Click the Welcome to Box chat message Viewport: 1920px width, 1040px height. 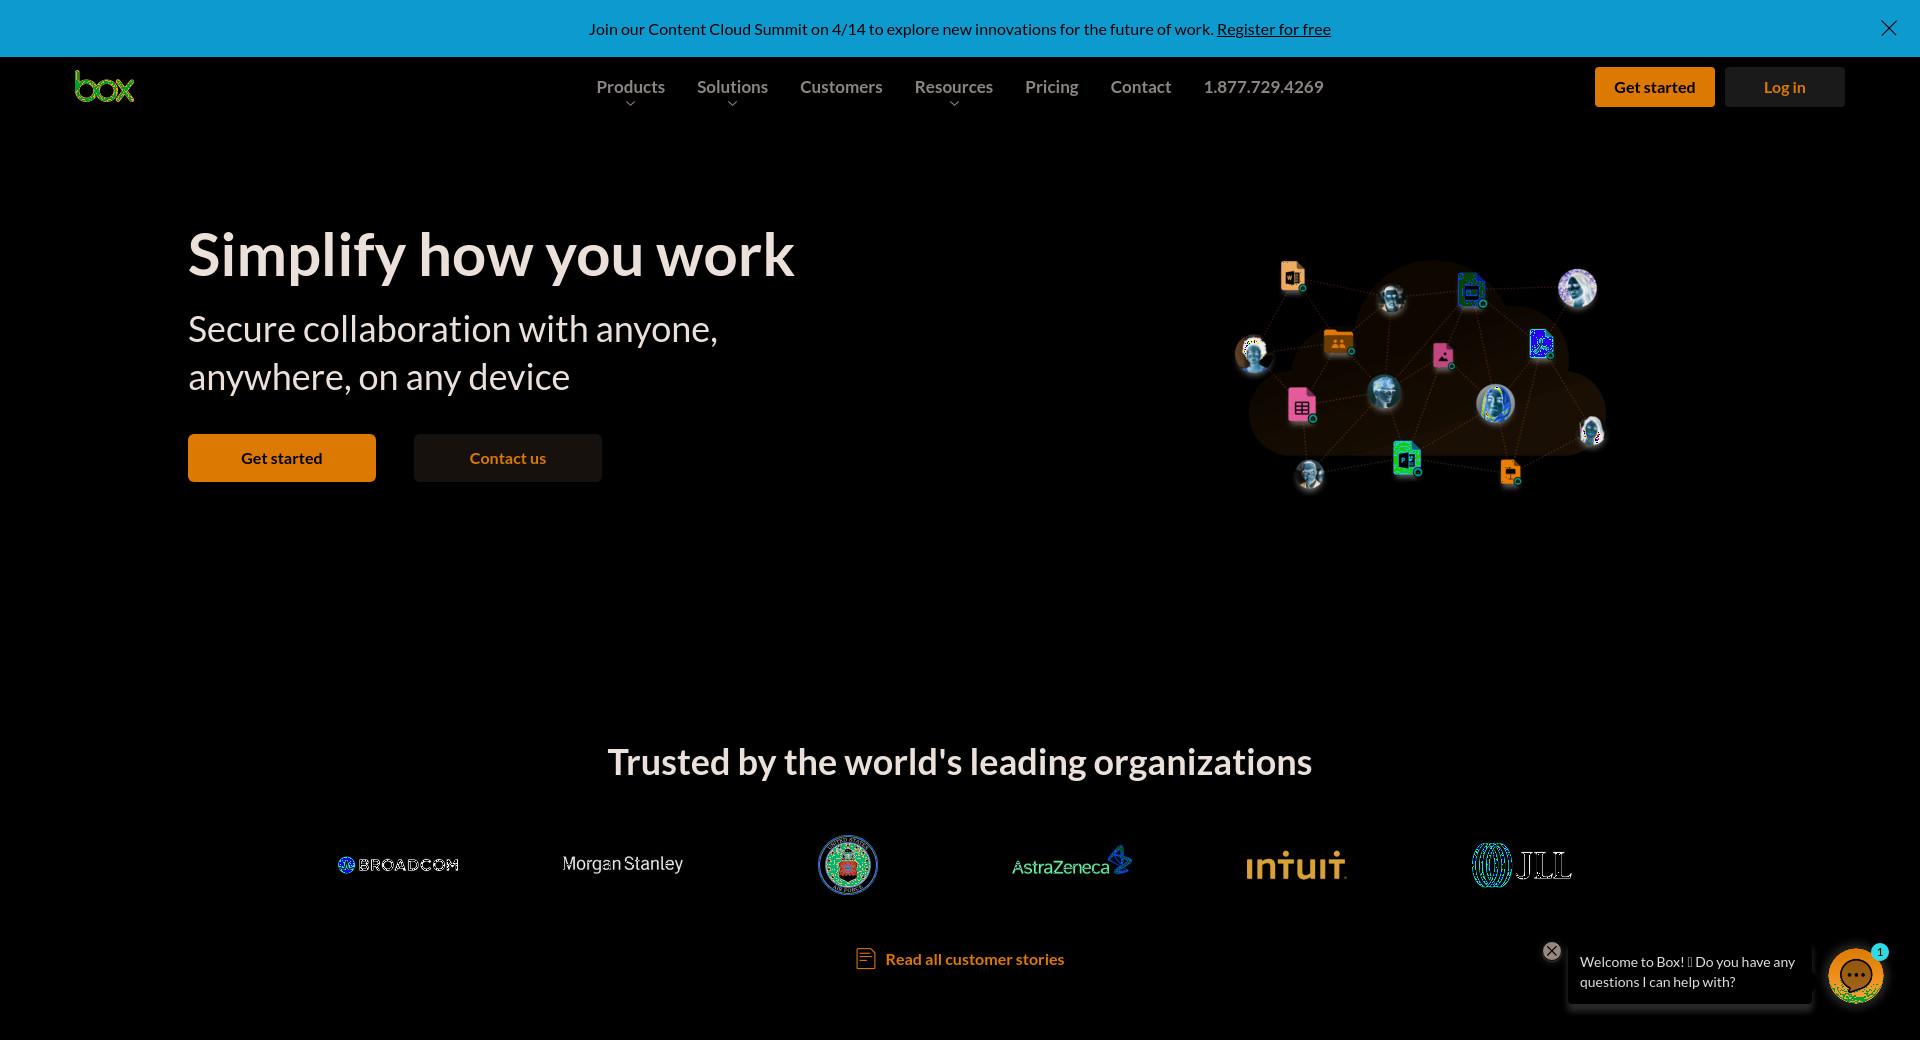pyautogui.click(x=1688, y=972)
